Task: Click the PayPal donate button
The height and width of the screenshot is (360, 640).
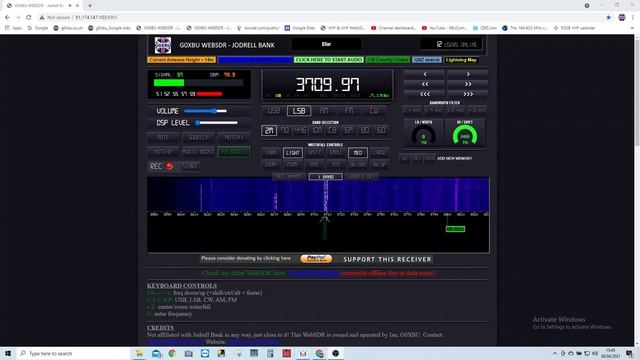Action: (316, 258)
